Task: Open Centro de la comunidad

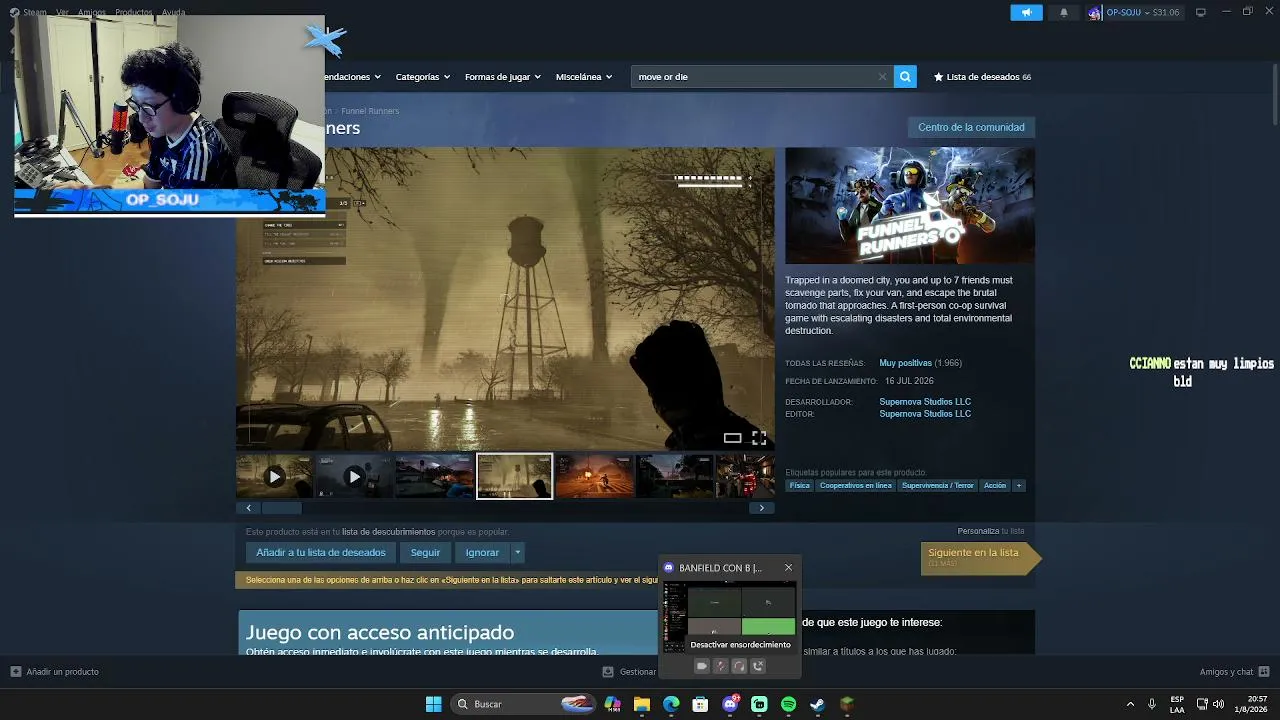Action: (x=971, y=127)
